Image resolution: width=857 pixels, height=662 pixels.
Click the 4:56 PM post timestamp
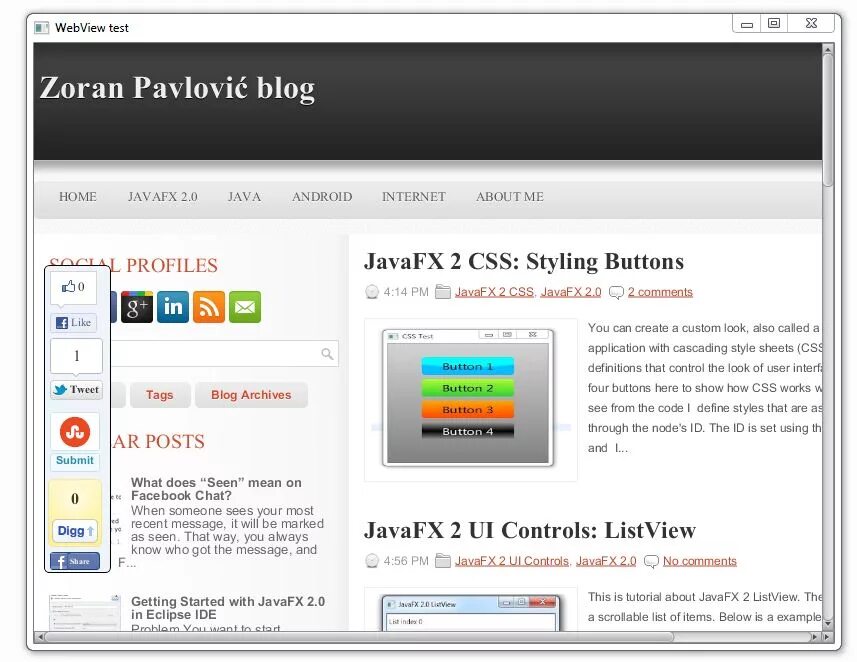point(406,561)
